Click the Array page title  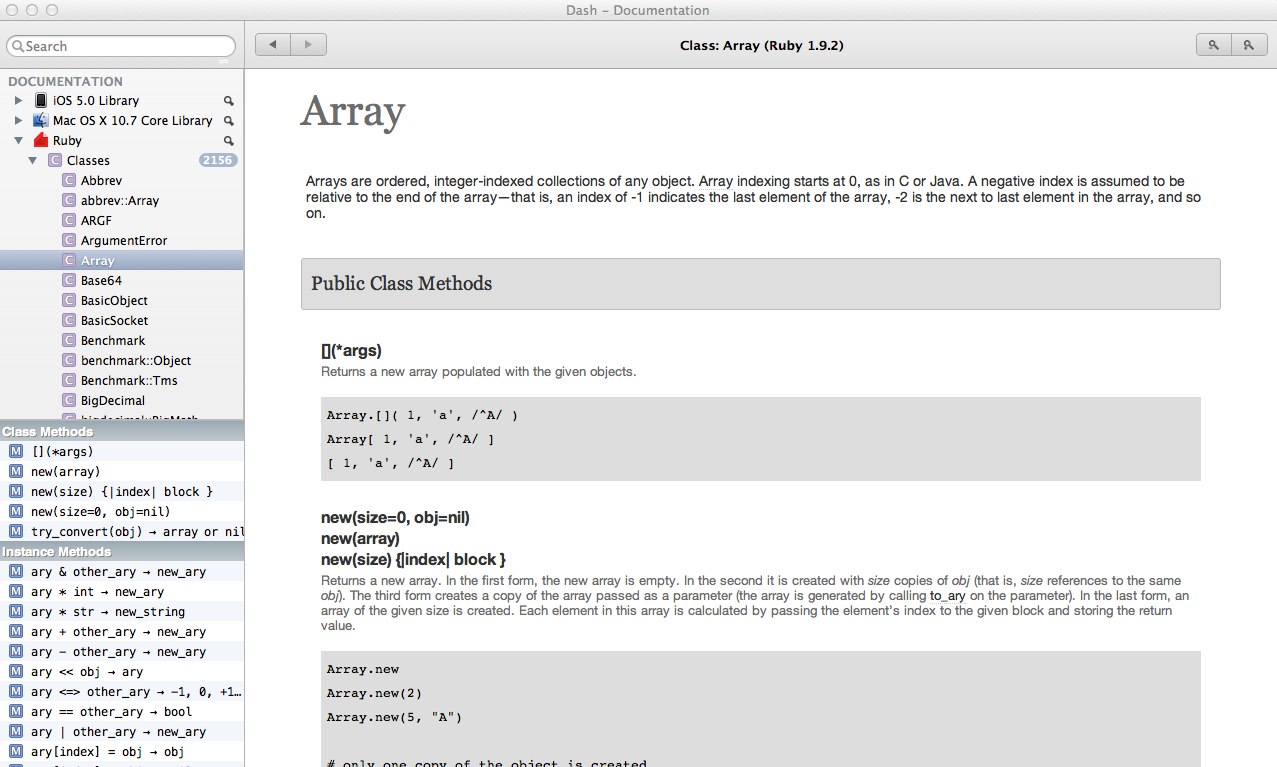pyautogui.click(x=352, y=111)
